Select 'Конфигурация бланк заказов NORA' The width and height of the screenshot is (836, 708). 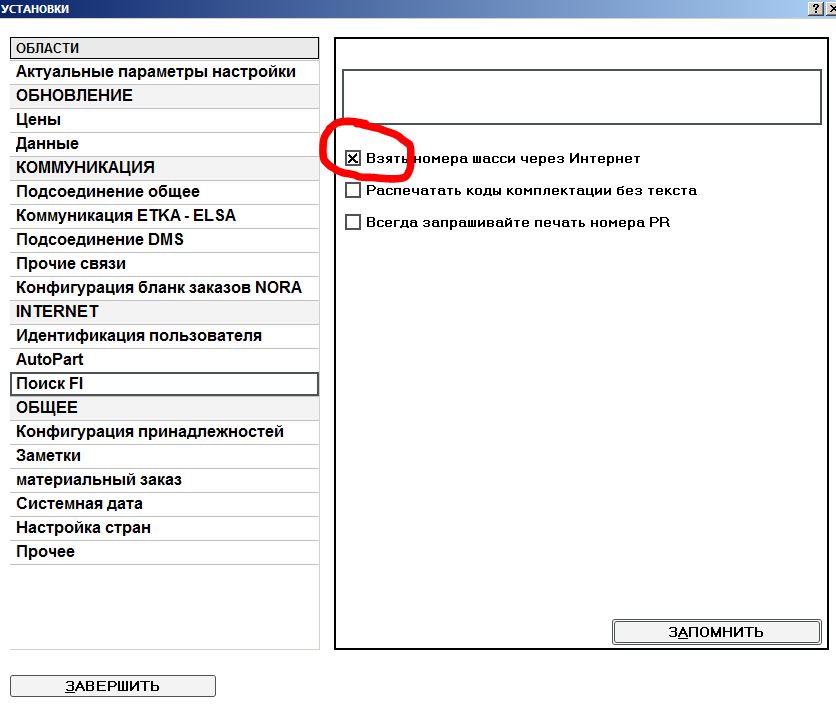(159, 288)
